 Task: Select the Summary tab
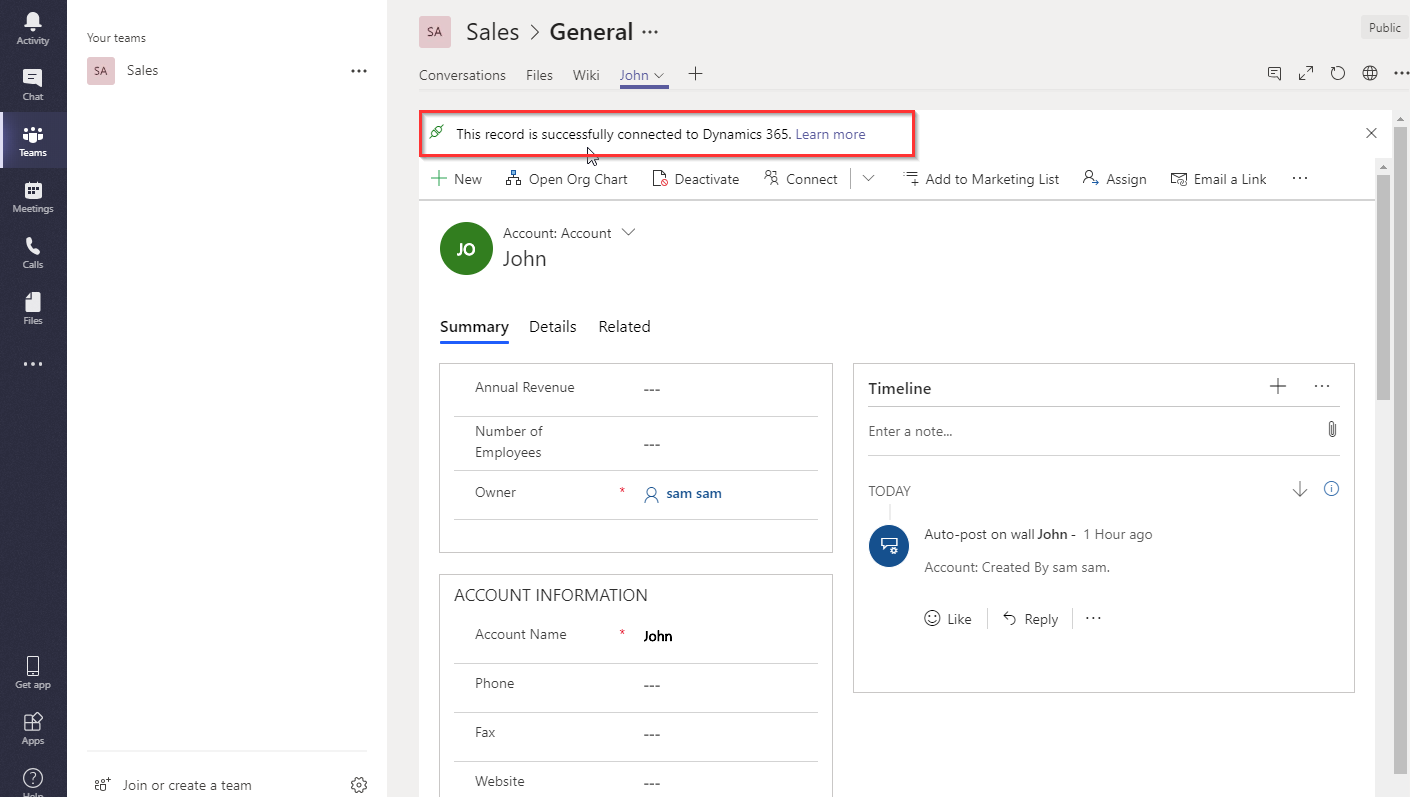(474, 327)
